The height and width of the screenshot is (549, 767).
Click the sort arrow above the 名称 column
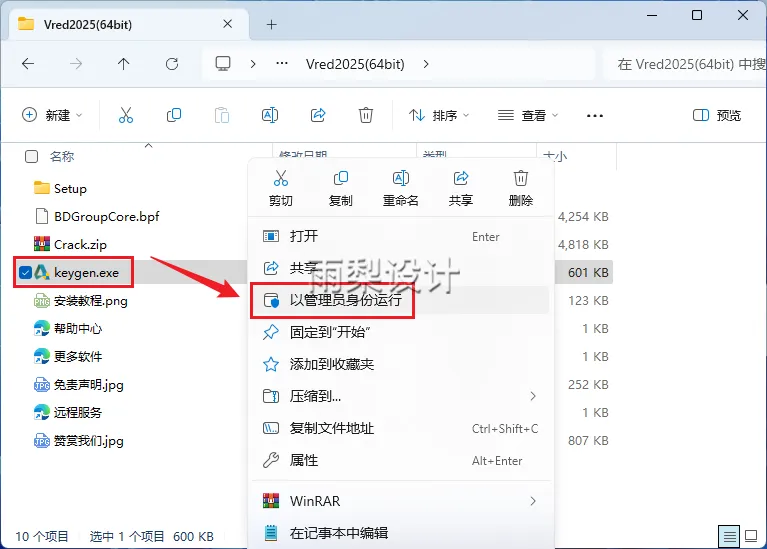149,145
